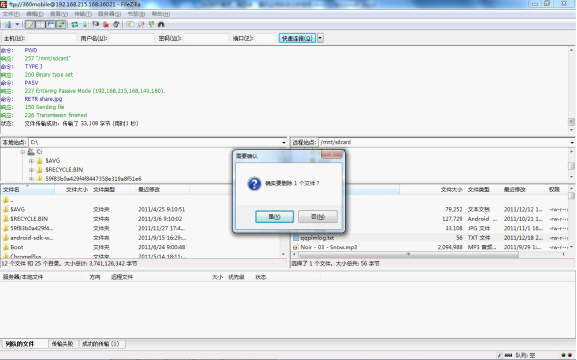Toggle the directory comparison icon

141,25
